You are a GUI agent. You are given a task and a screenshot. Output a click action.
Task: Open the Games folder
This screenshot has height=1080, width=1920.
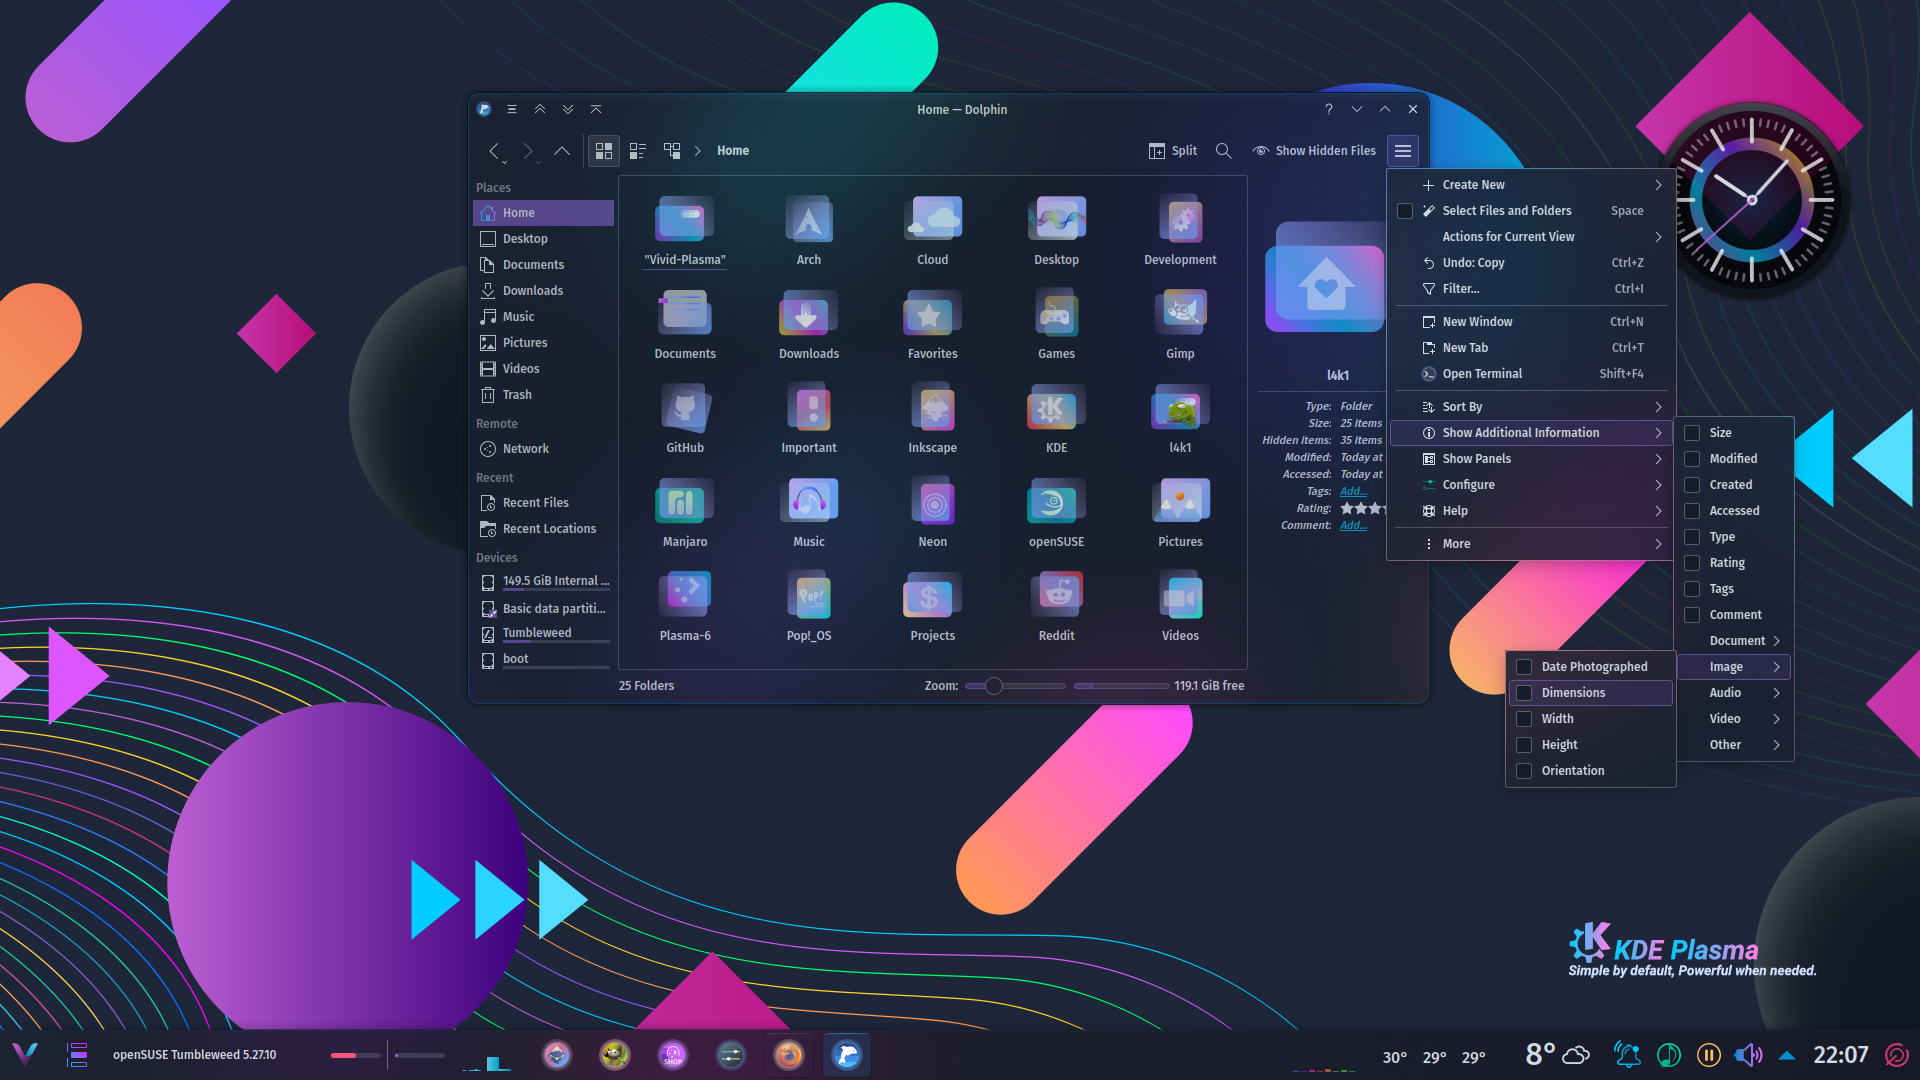coord(1056,326)
